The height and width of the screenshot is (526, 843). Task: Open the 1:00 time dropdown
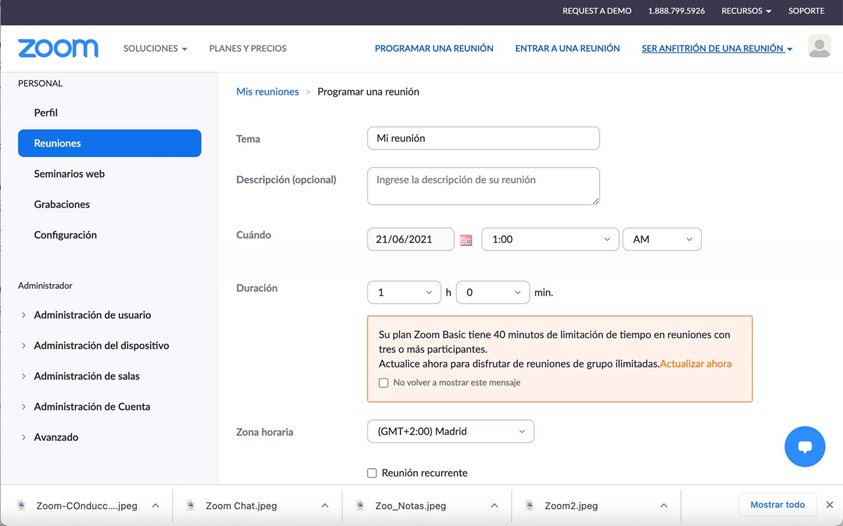(x=550, y=239)
